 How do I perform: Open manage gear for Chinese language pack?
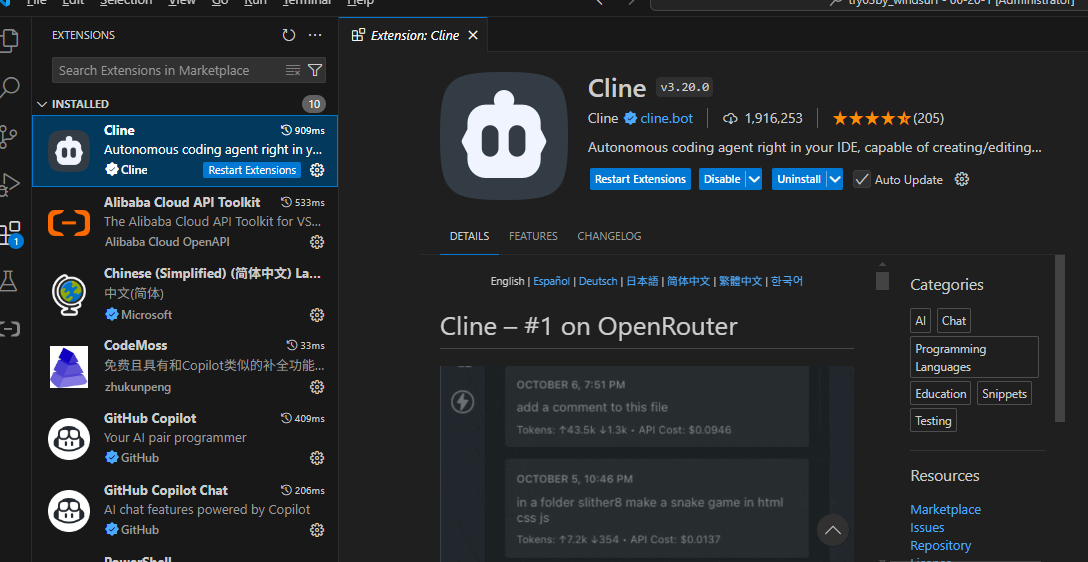(317, 314)
